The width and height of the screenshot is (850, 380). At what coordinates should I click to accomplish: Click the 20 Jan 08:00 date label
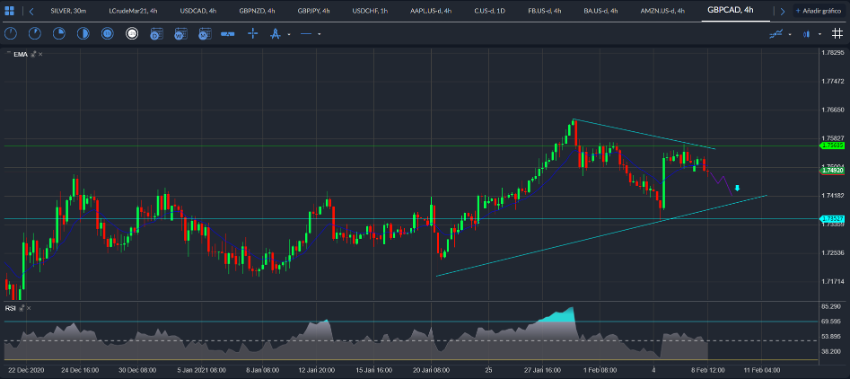[431, 370]
